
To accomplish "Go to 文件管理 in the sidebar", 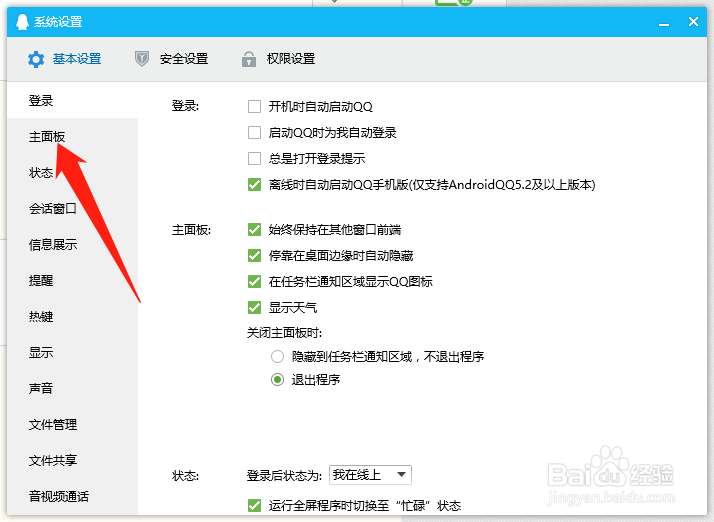I will pos(72,425).
